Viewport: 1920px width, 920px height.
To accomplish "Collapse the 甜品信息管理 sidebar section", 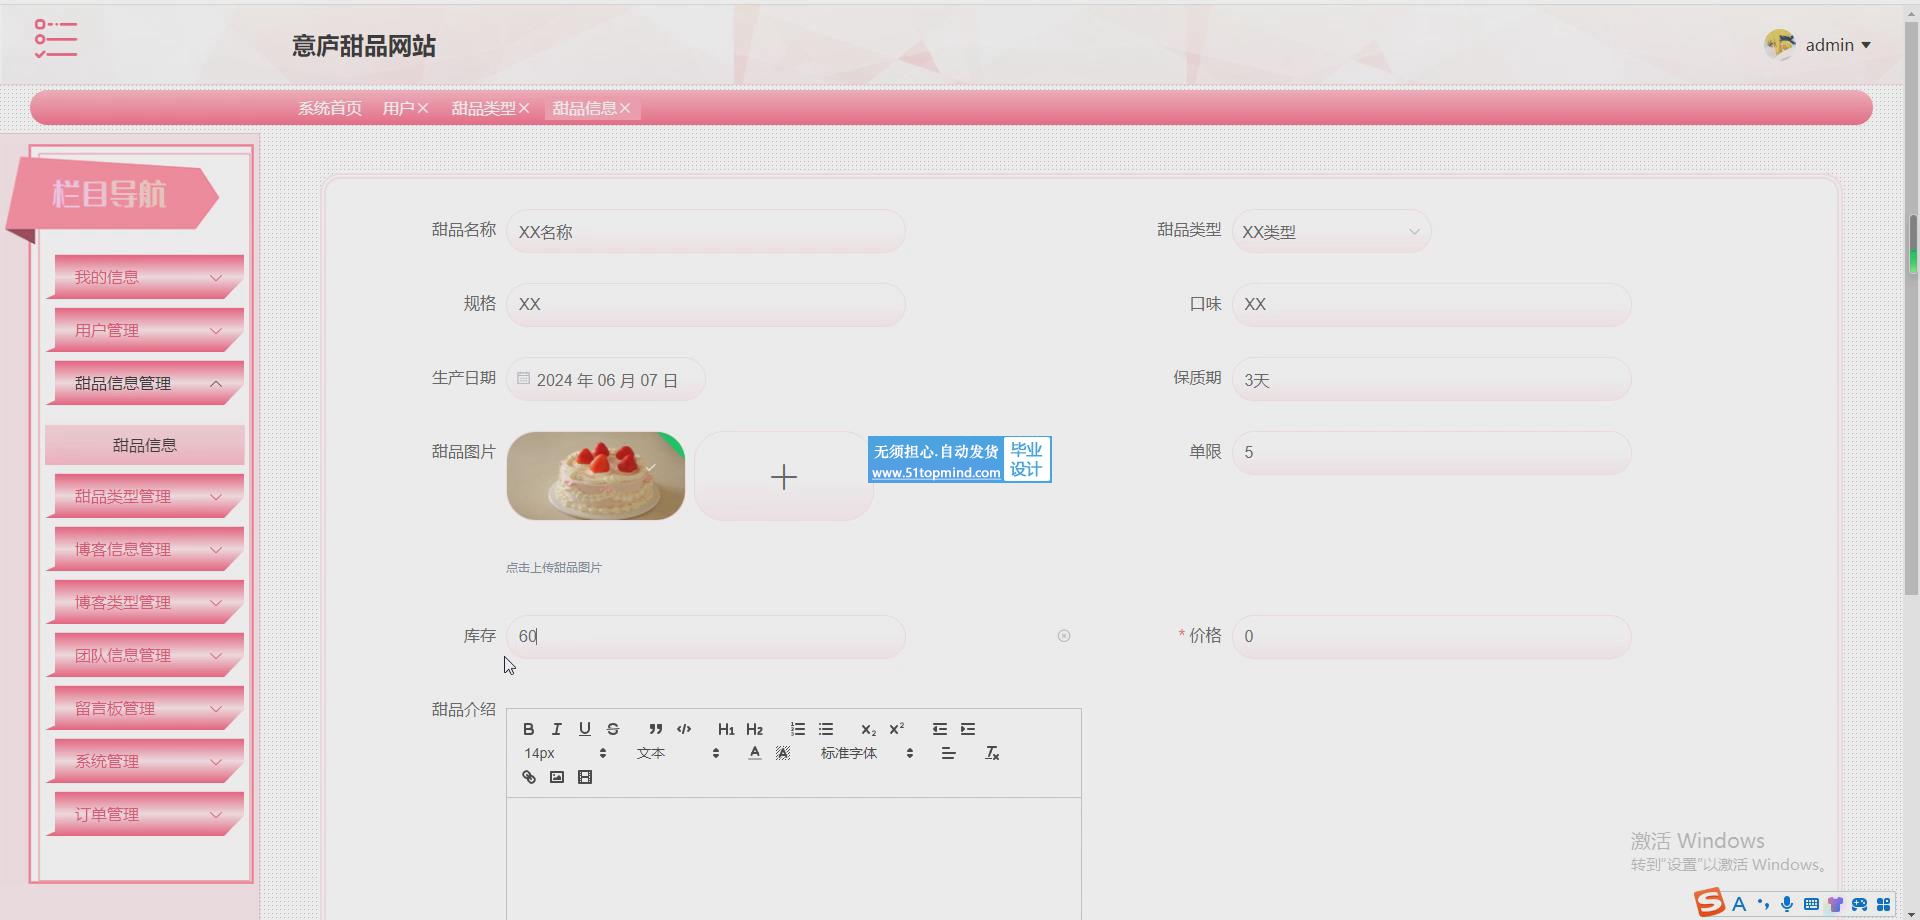I will click(145, 383).
